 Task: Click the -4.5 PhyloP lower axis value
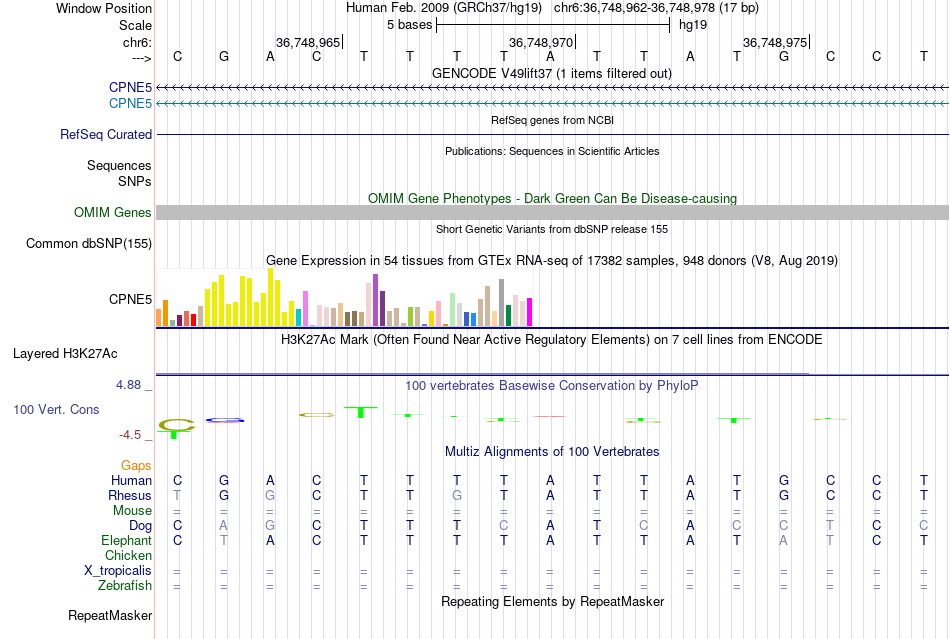click(130, 435)
